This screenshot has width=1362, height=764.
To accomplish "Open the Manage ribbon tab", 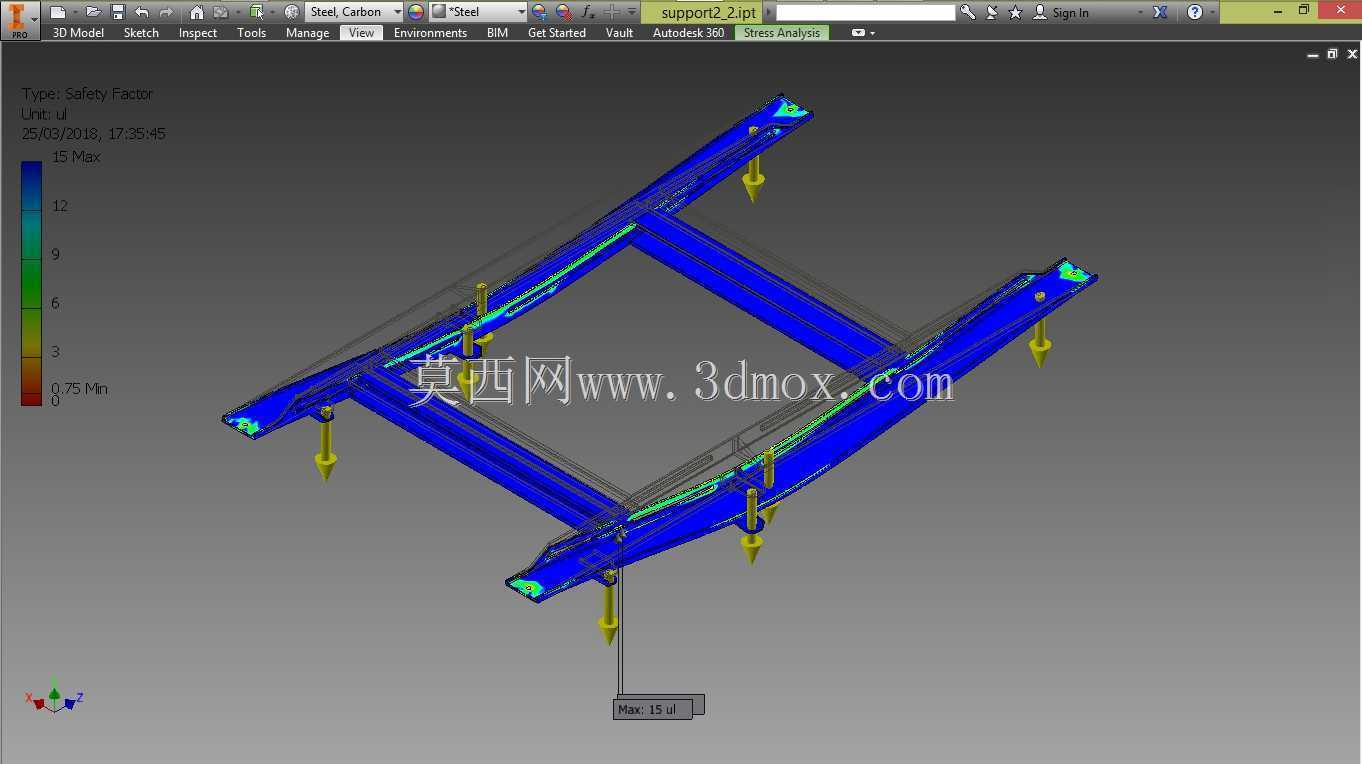I will point(307,33).
